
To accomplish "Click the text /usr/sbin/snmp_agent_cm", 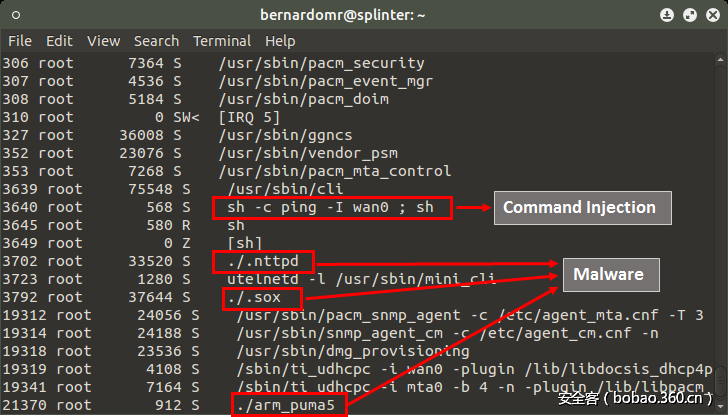I will [x=339, y=333].
